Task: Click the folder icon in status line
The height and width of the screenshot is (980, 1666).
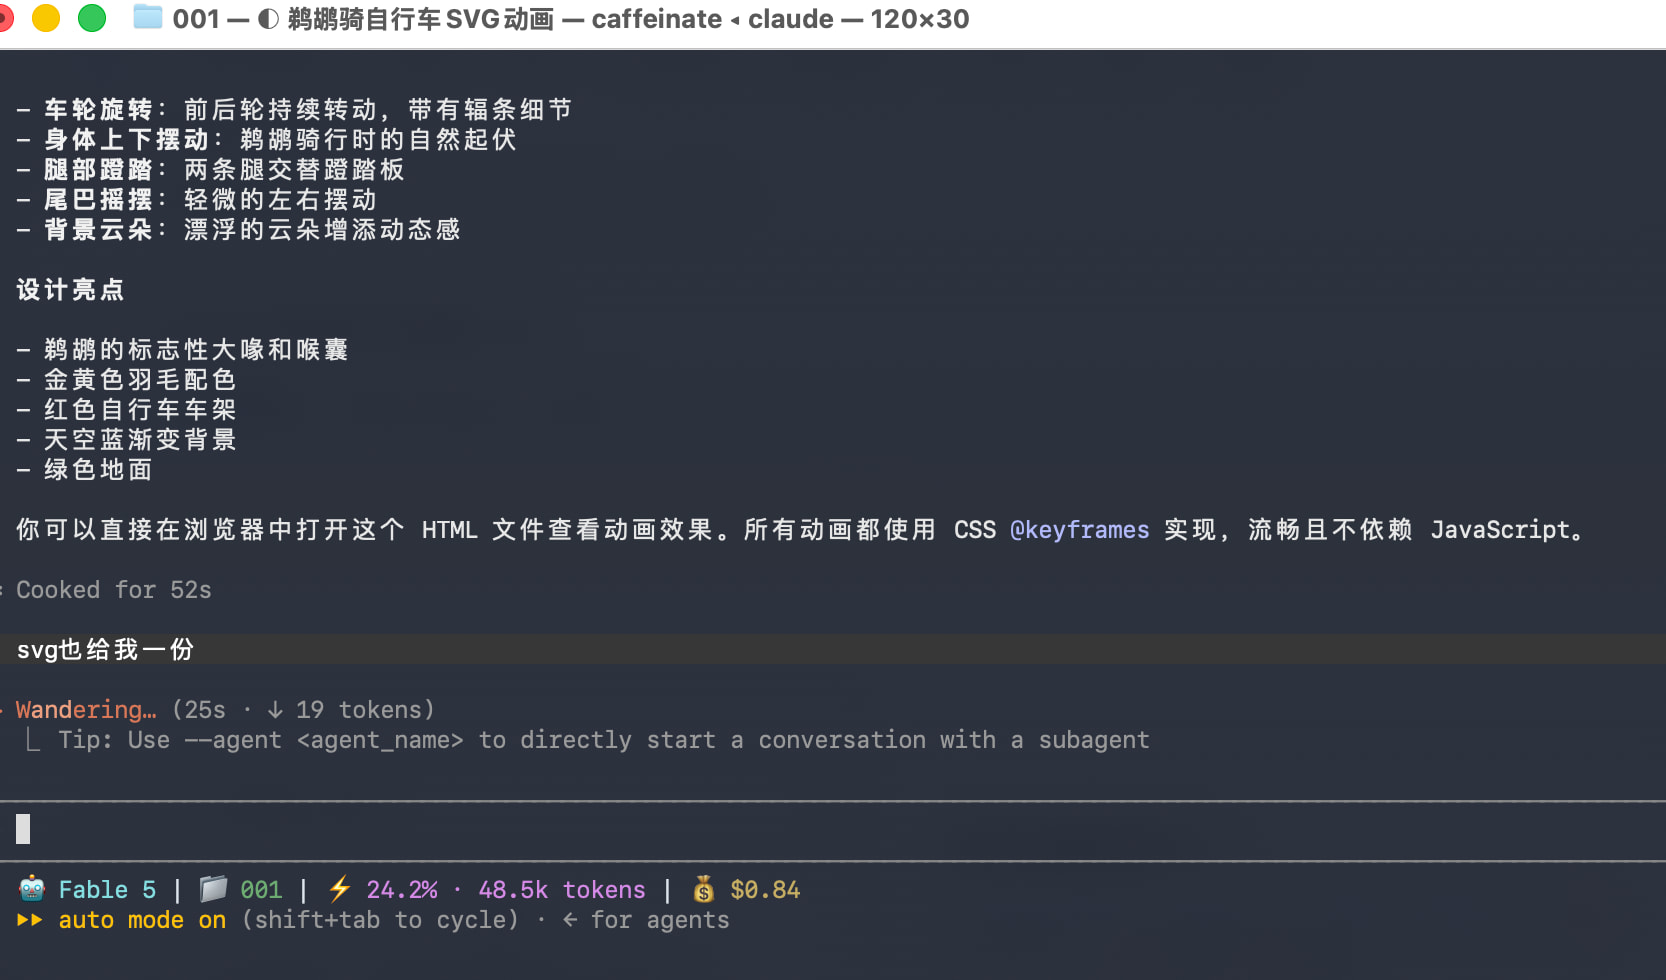Action: click(213, 889)
